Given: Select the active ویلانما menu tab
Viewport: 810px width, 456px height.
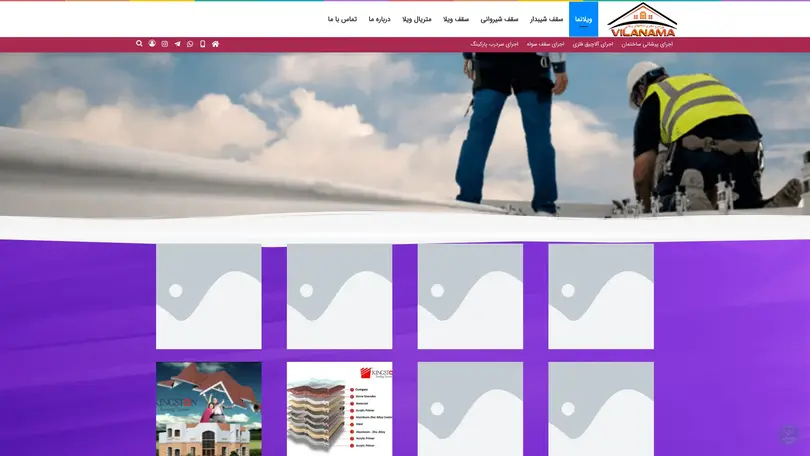Looking at the screenshot, I should click(x=583, y=19).
